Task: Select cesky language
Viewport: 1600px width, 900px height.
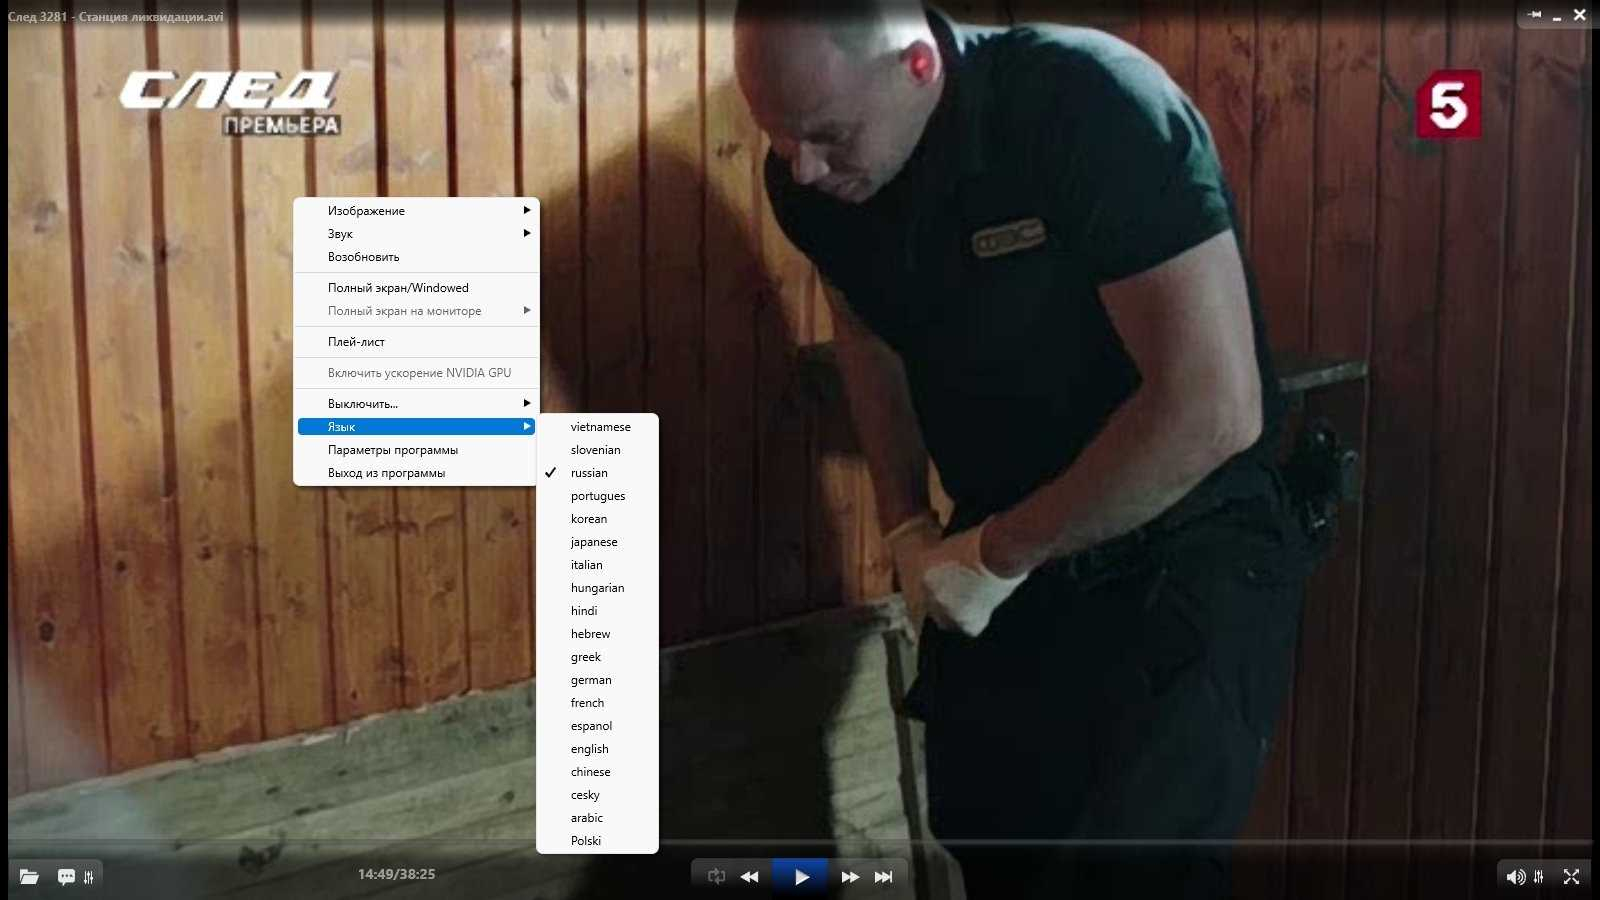Action: 597,795
